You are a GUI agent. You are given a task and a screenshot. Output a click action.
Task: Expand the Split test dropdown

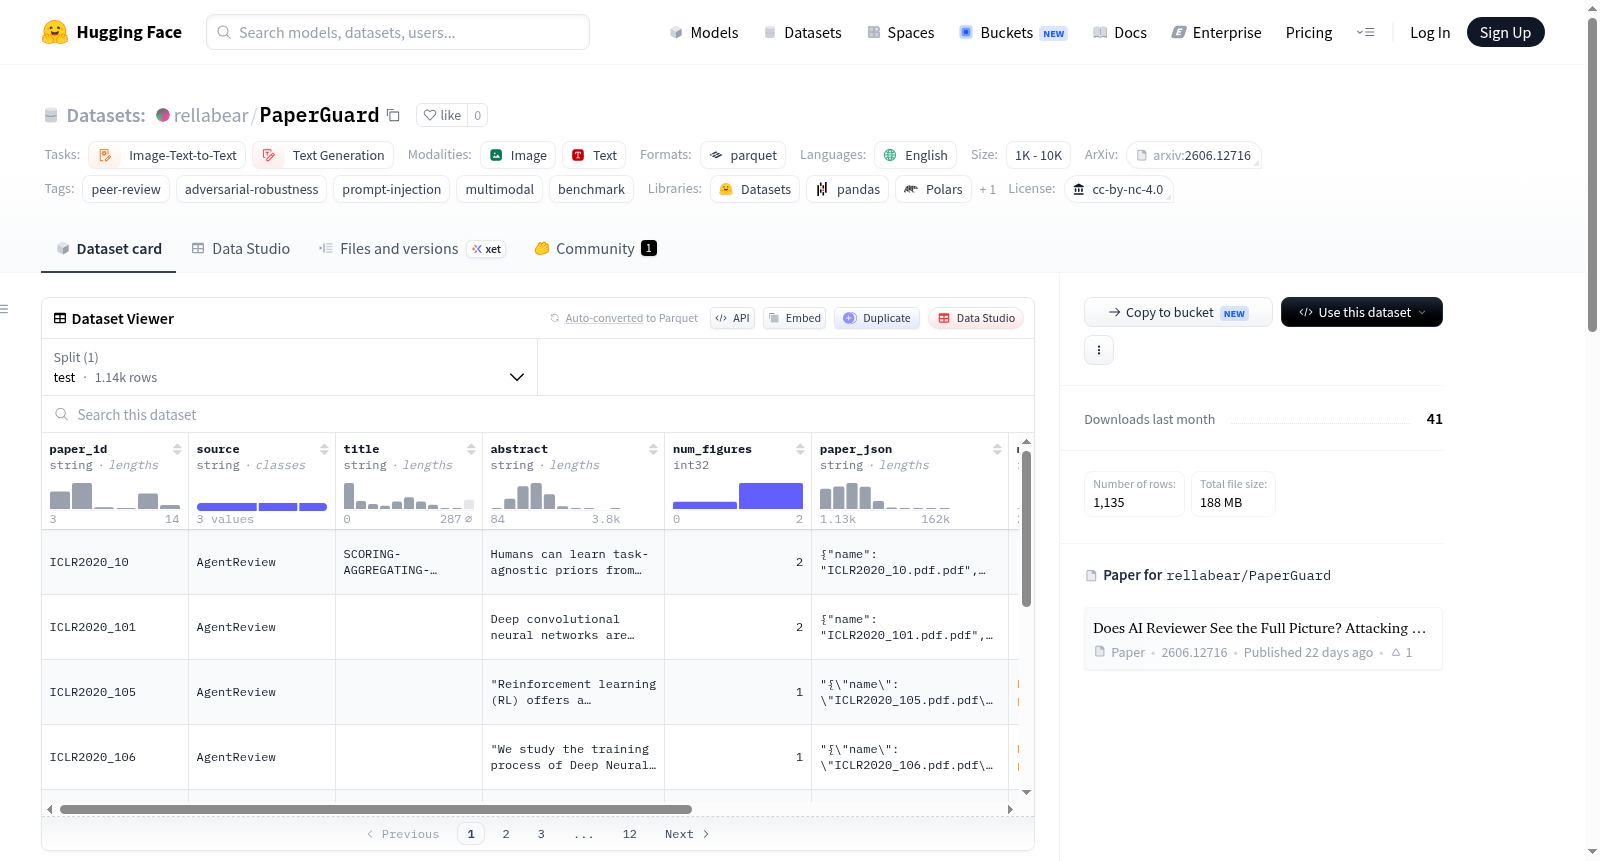[289, 368]
